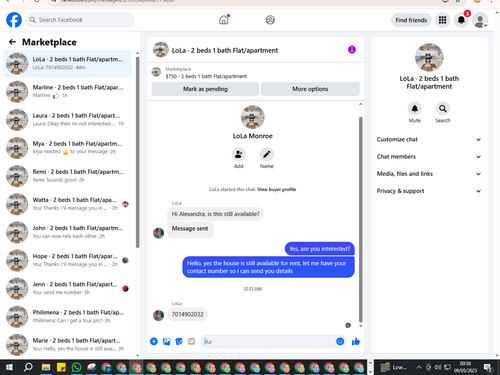Open the emoji picker icon
The width and height of the screenshot is (500, 375).
coord(340,341)
